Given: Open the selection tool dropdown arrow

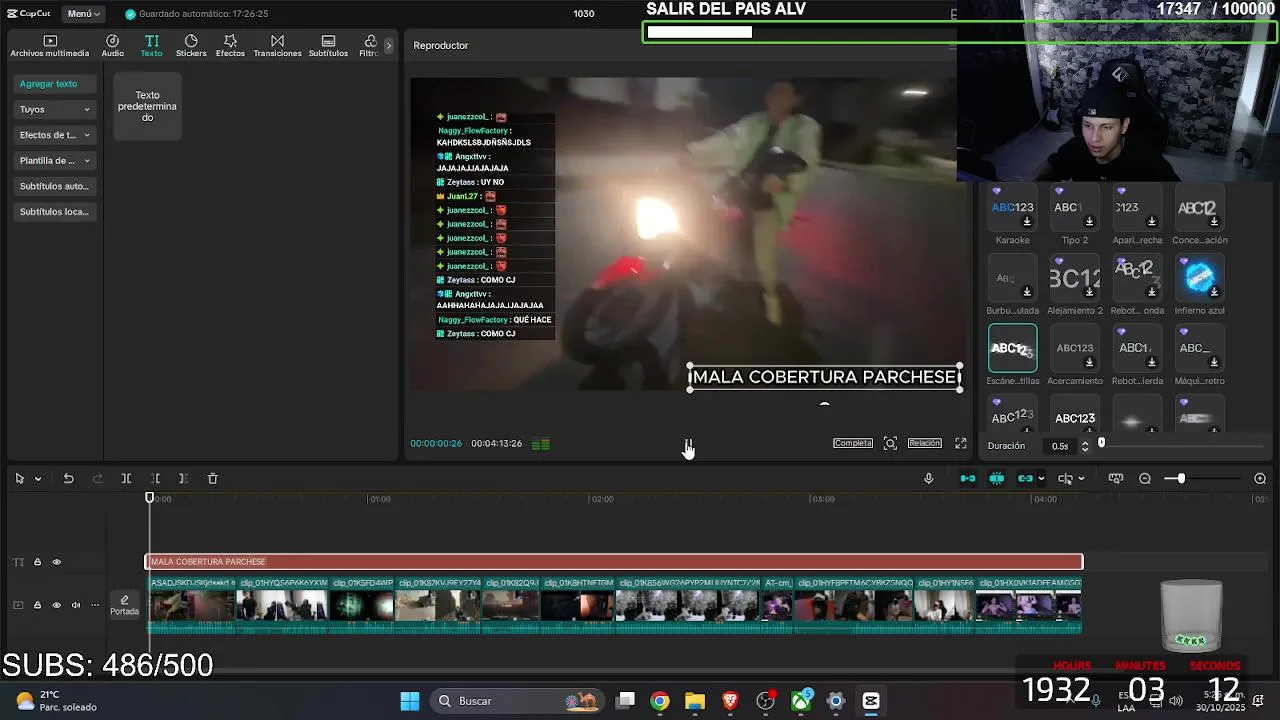Looking at the screenshot, I should tap(38, 479).
